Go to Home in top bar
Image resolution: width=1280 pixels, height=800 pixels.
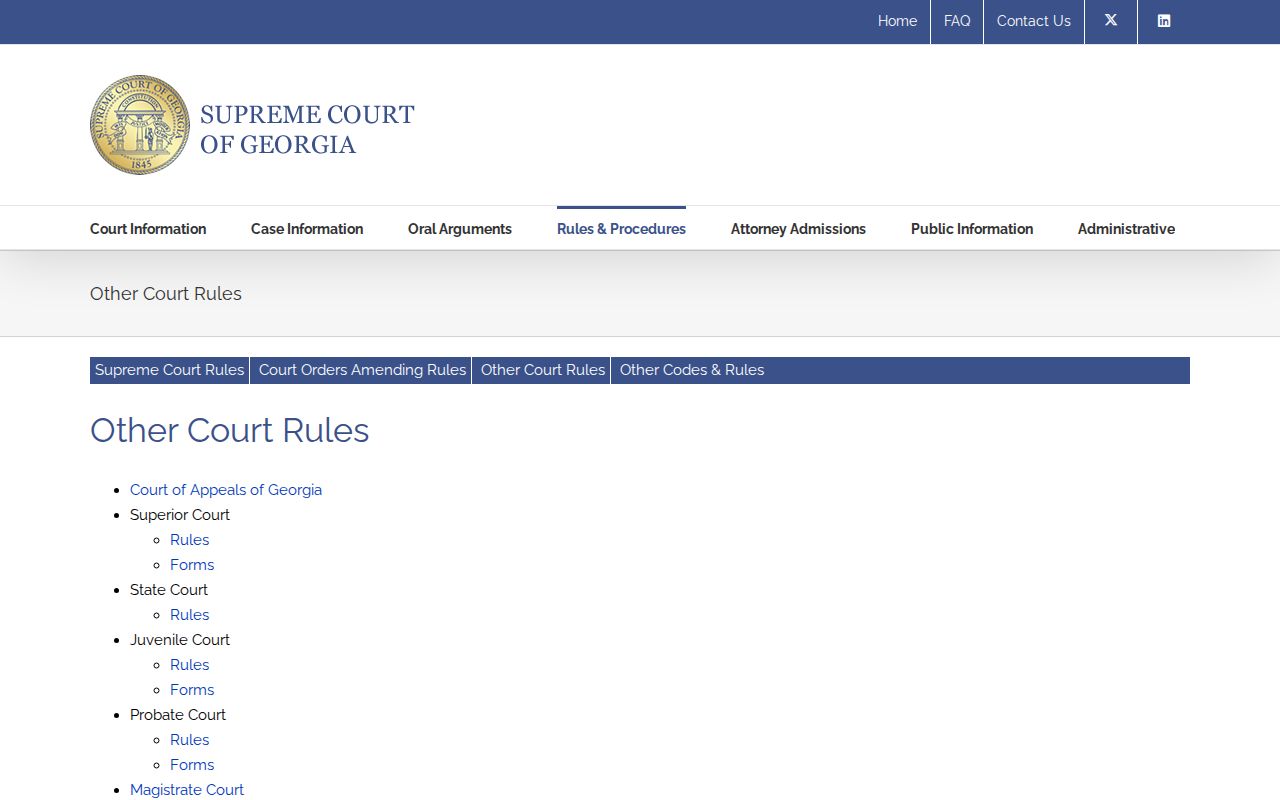[897, 21]
